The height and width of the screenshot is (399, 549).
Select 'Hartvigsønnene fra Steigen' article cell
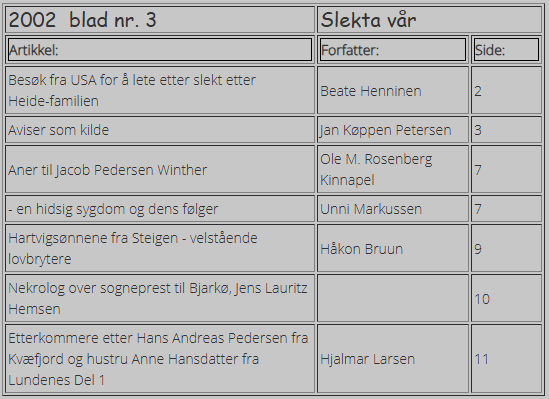[160, 248]
